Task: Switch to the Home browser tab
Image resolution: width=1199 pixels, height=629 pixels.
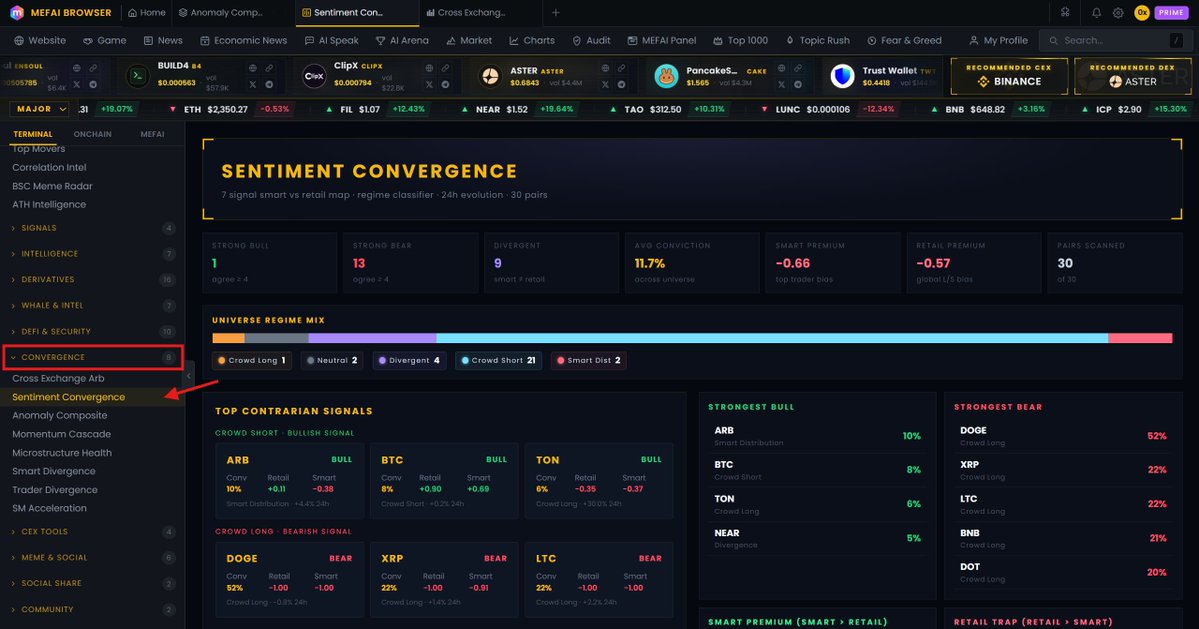Action: click(147, 13)
